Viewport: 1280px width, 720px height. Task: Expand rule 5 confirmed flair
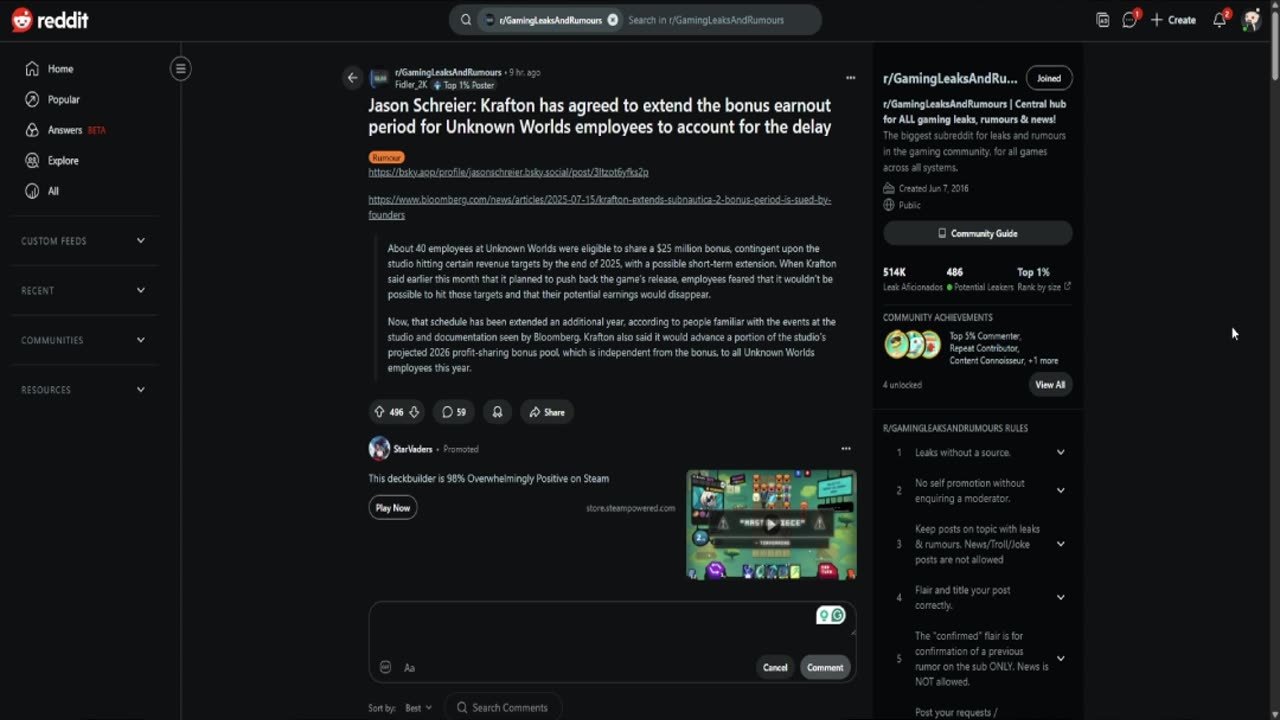point(978,658)
